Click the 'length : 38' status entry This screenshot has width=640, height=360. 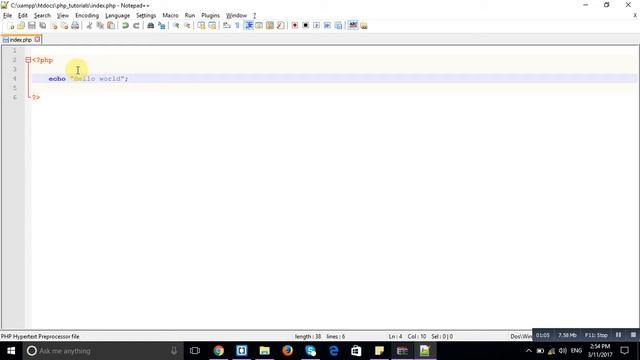[x=308, y=337]
